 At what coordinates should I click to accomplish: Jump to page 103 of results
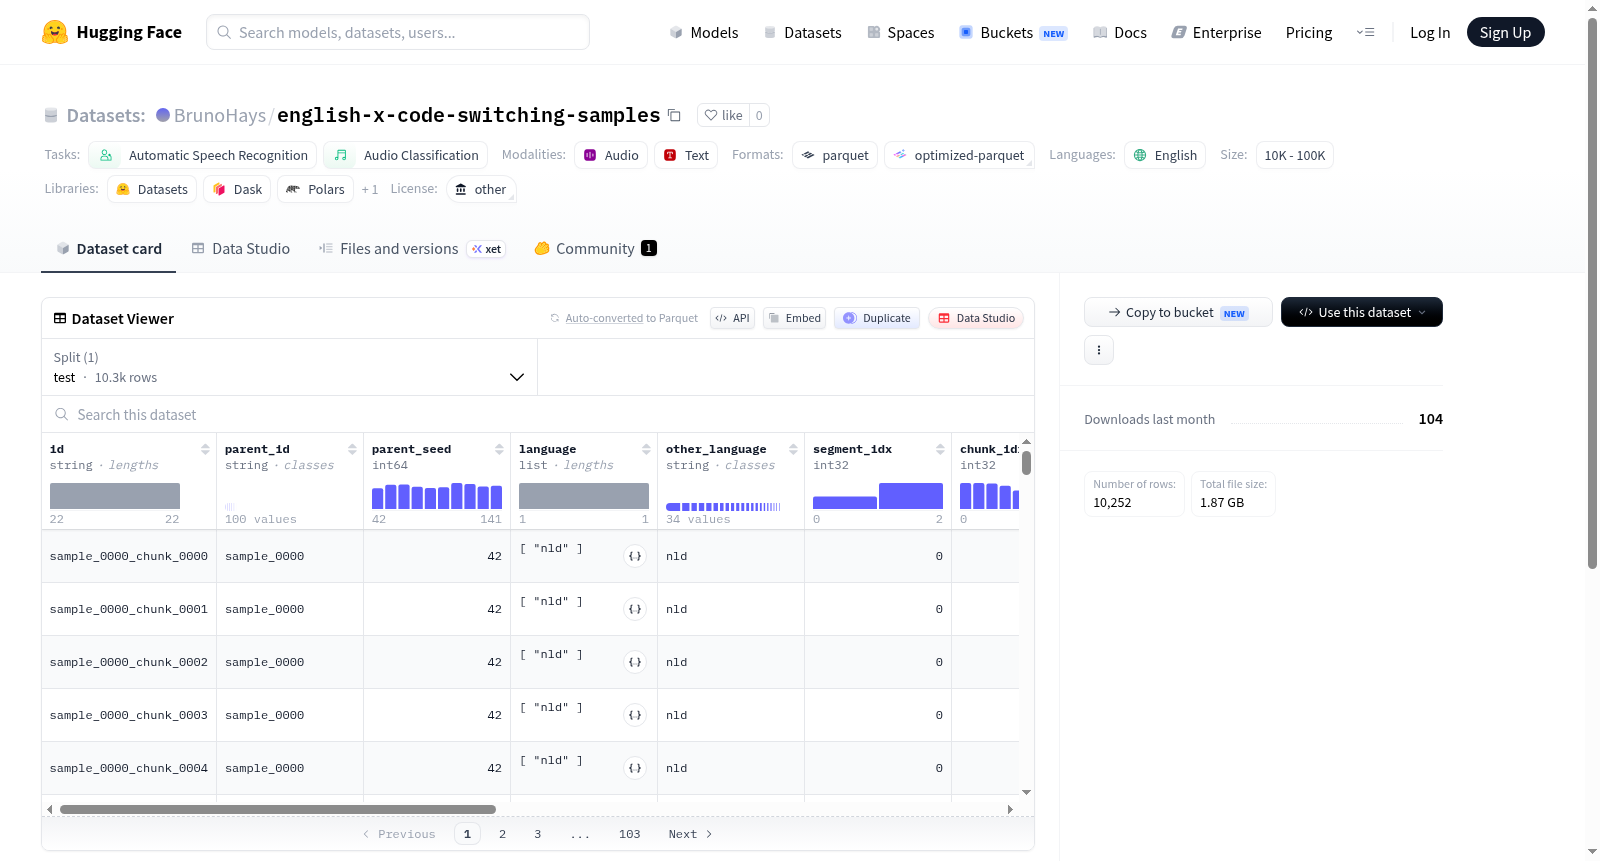629,834
